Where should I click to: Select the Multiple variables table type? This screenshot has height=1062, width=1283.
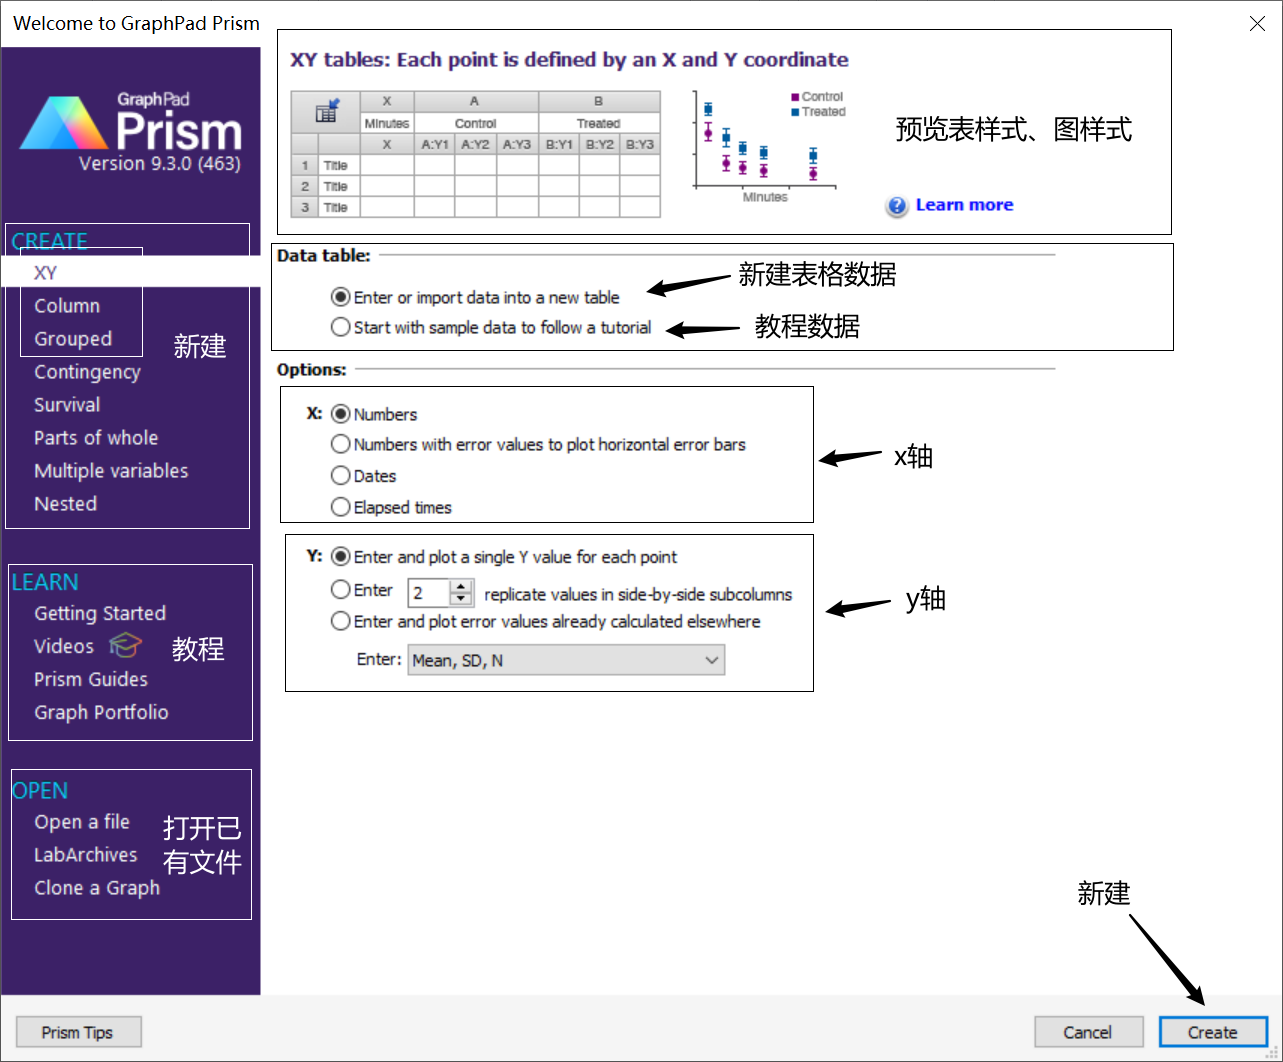point(111,470)
